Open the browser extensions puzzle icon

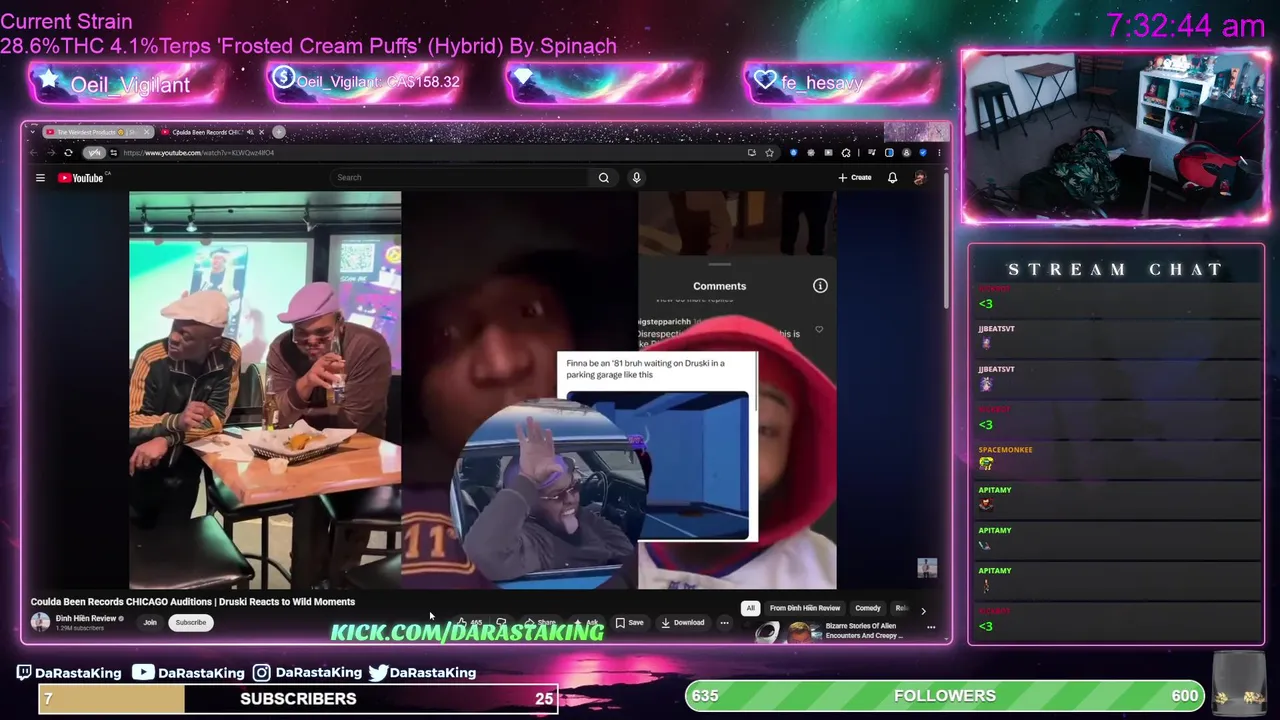(845, 153)
